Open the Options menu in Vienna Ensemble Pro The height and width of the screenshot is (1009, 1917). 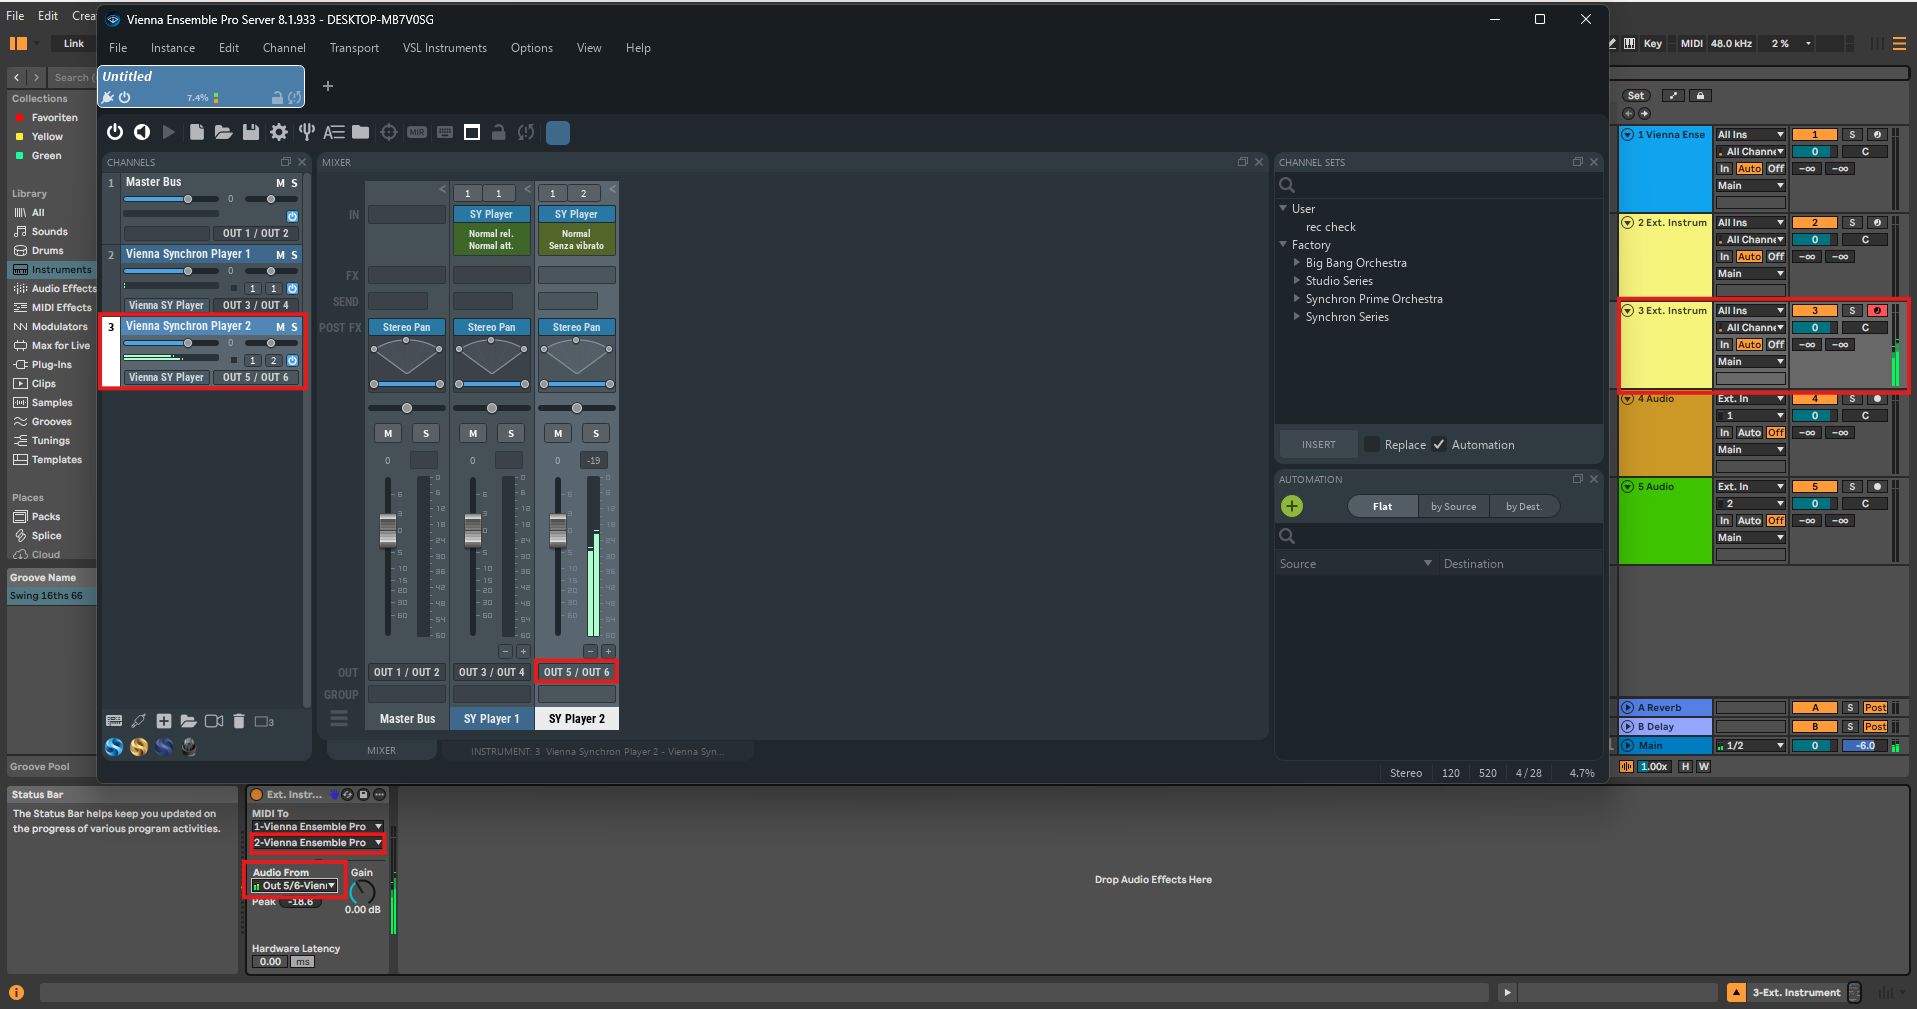531,48
